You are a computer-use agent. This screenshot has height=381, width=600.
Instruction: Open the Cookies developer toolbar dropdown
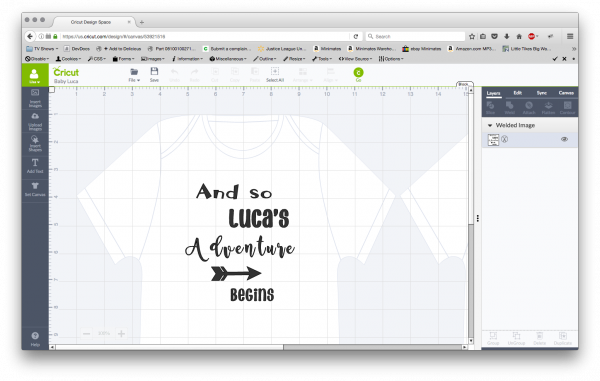[68, 59]
